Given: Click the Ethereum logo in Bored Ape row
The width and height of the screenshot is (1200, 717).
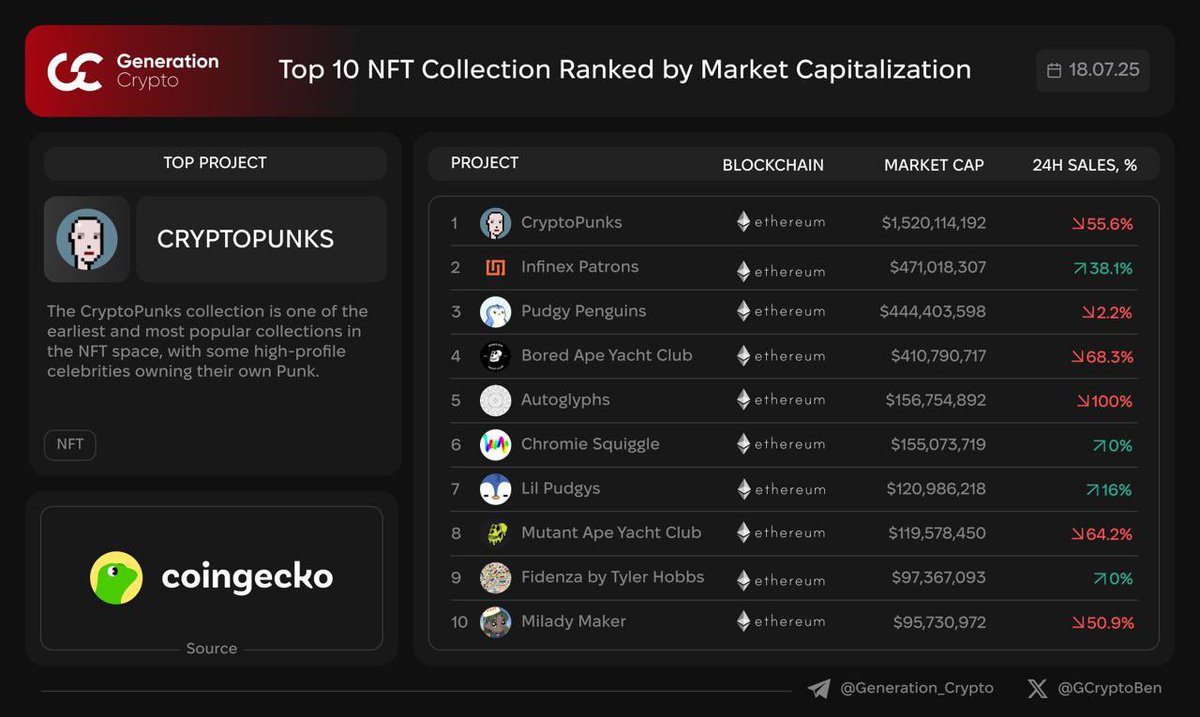Looking at the screenshot, I should coord(743,355).
